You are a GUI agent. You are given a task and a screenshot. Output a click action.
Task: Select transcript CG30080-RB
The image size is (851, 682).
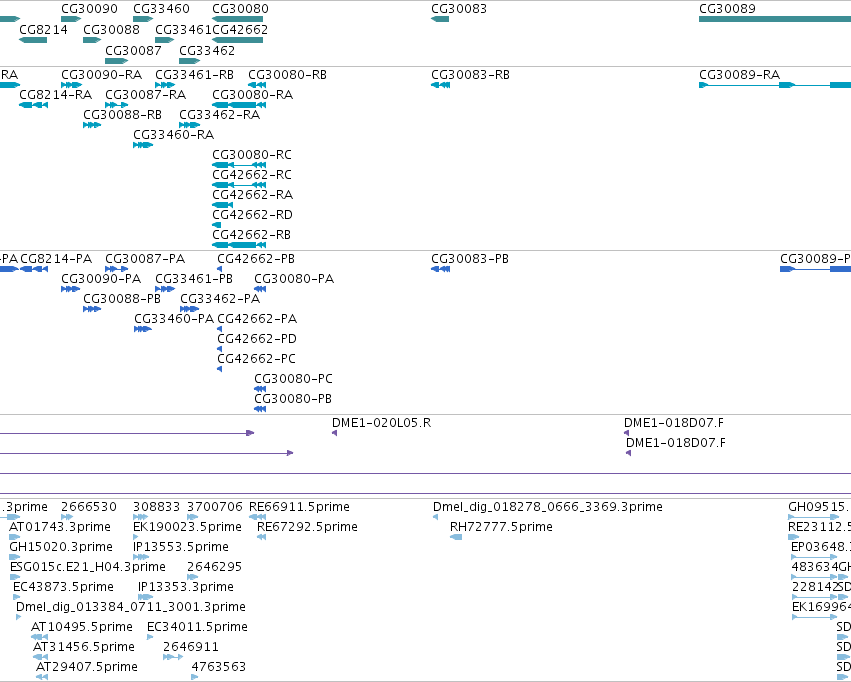point(287,75)
